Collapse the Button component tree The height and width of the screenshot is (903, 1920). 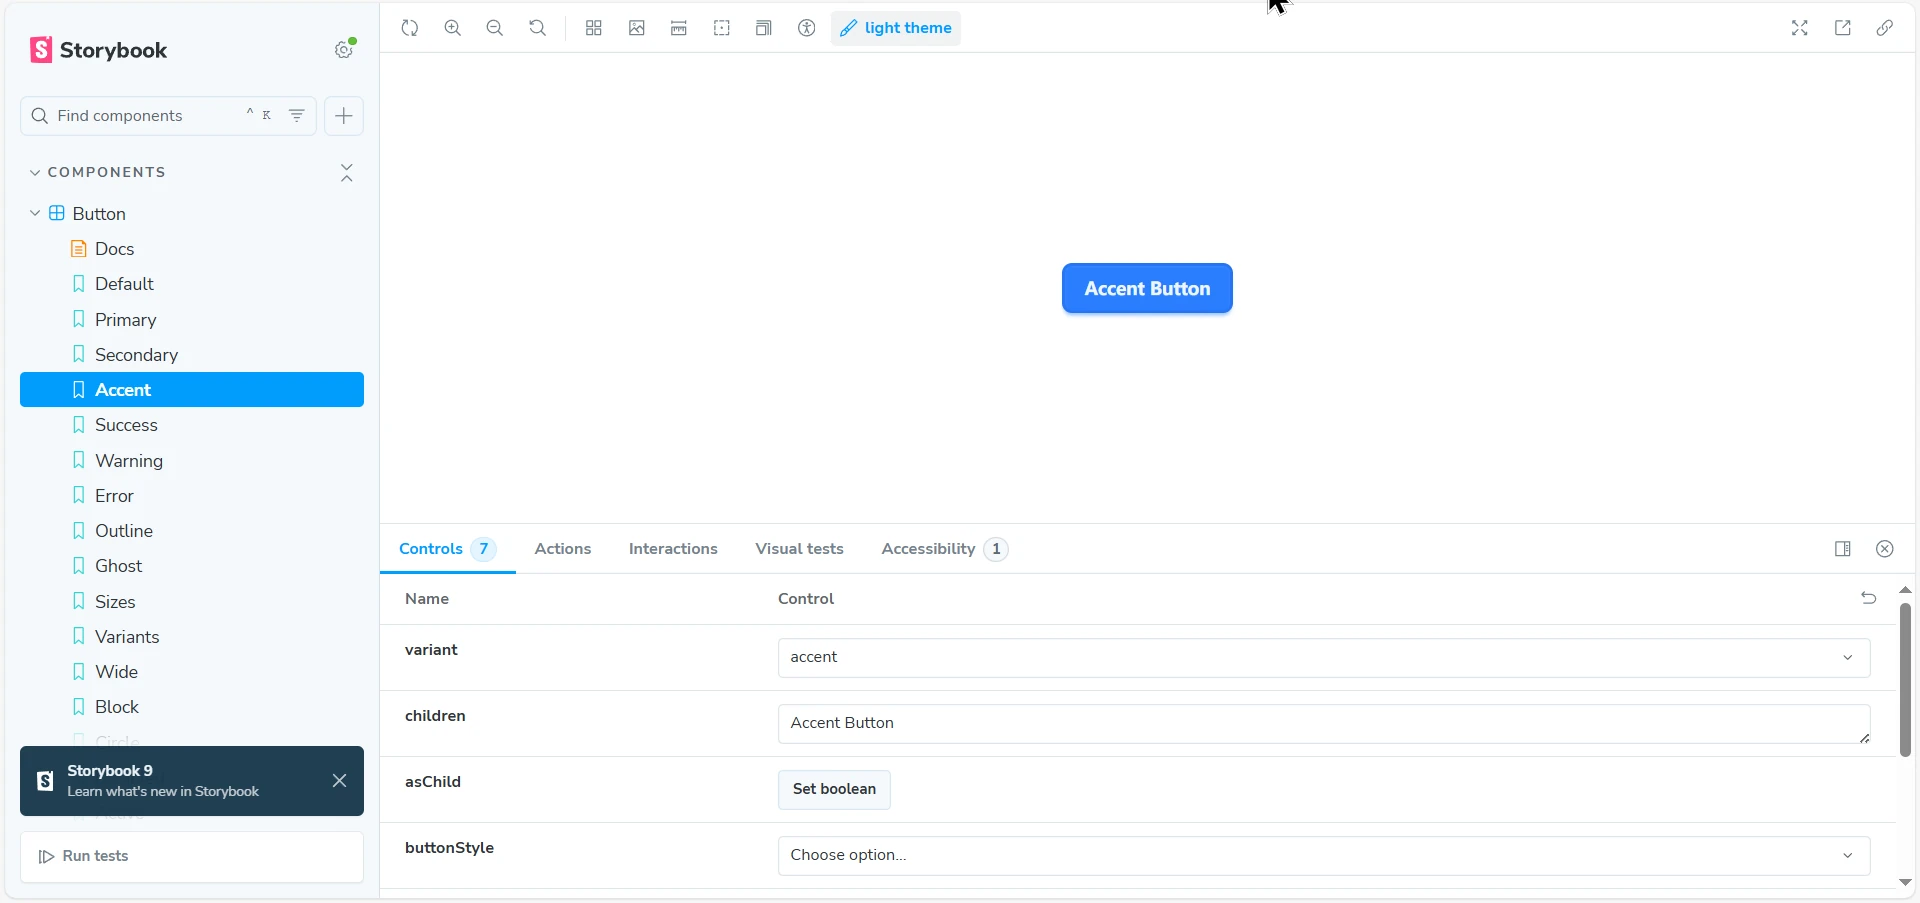[35, 214]
